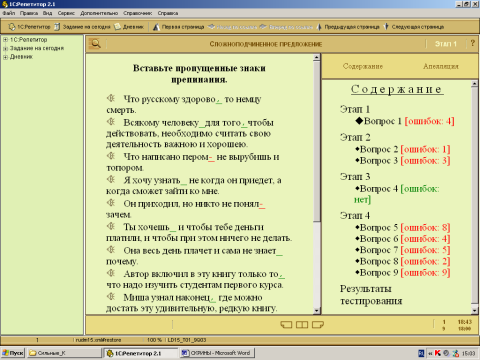481x361 pixels.
Task: Play audio for sentence "Я хочу узнать"
Action: tap(111, 179)
